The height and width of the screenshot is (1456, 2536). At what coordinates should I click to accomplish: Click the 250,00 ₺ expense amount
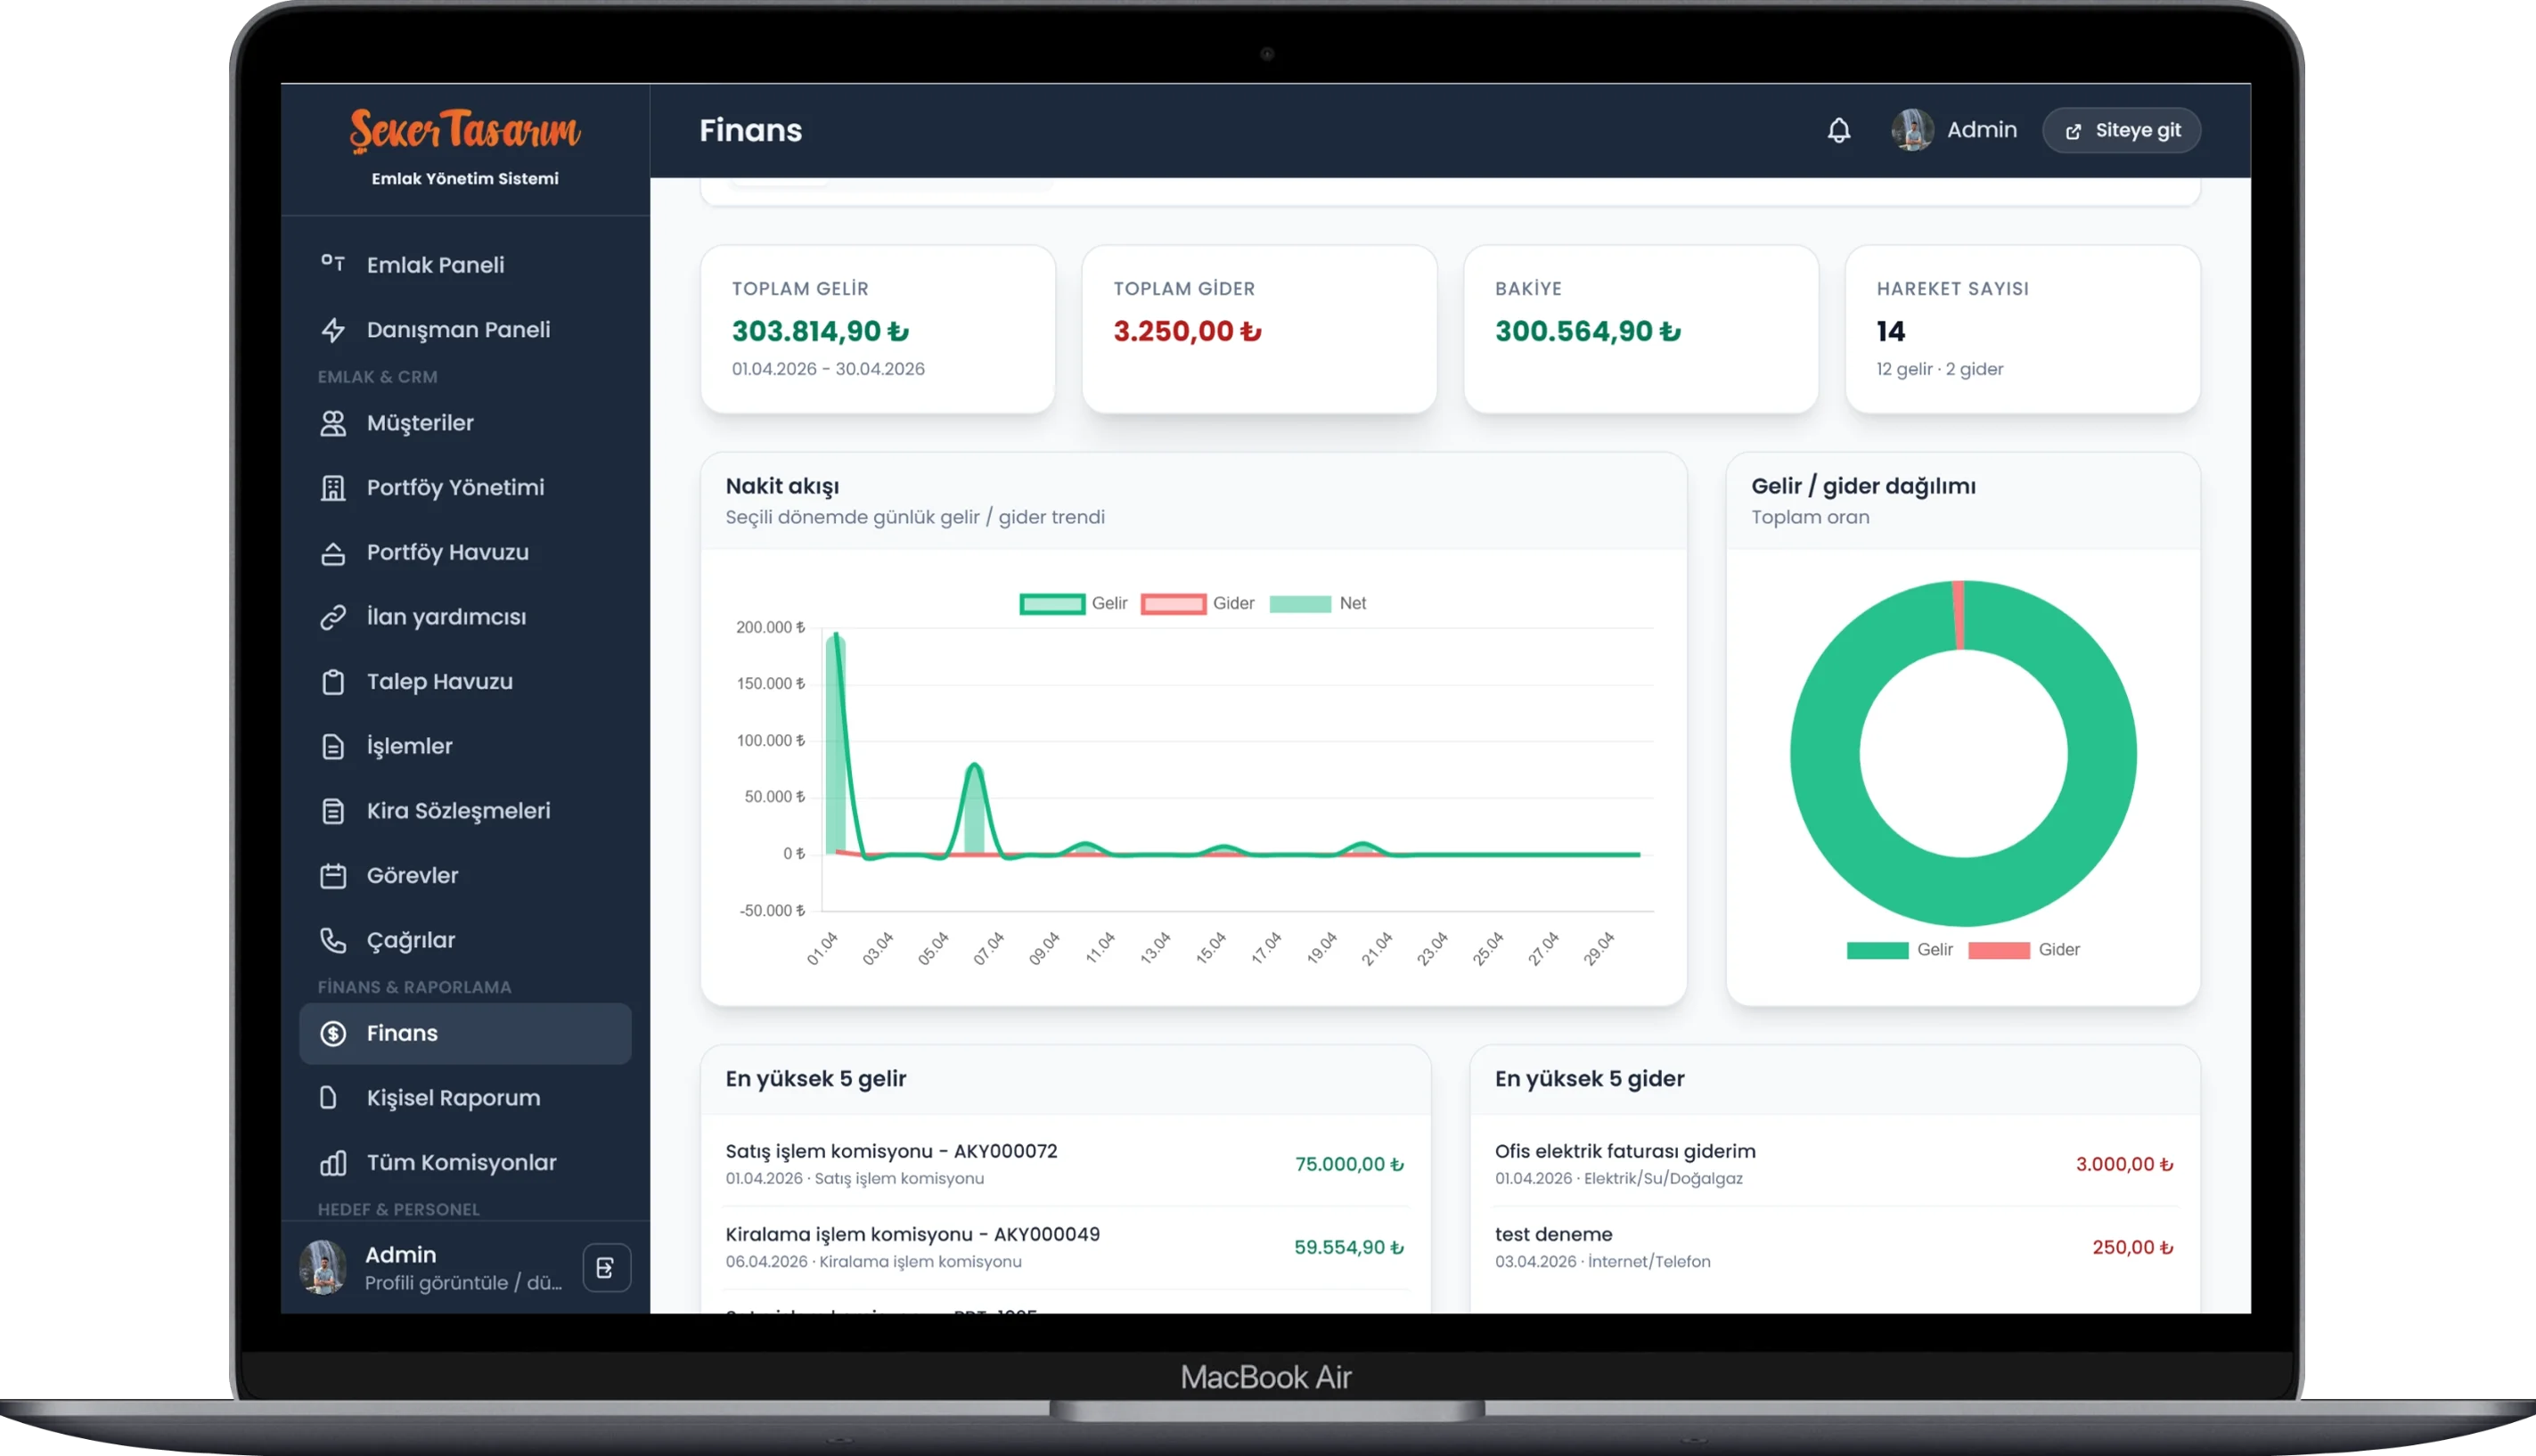click(x=2132, y=1248)
